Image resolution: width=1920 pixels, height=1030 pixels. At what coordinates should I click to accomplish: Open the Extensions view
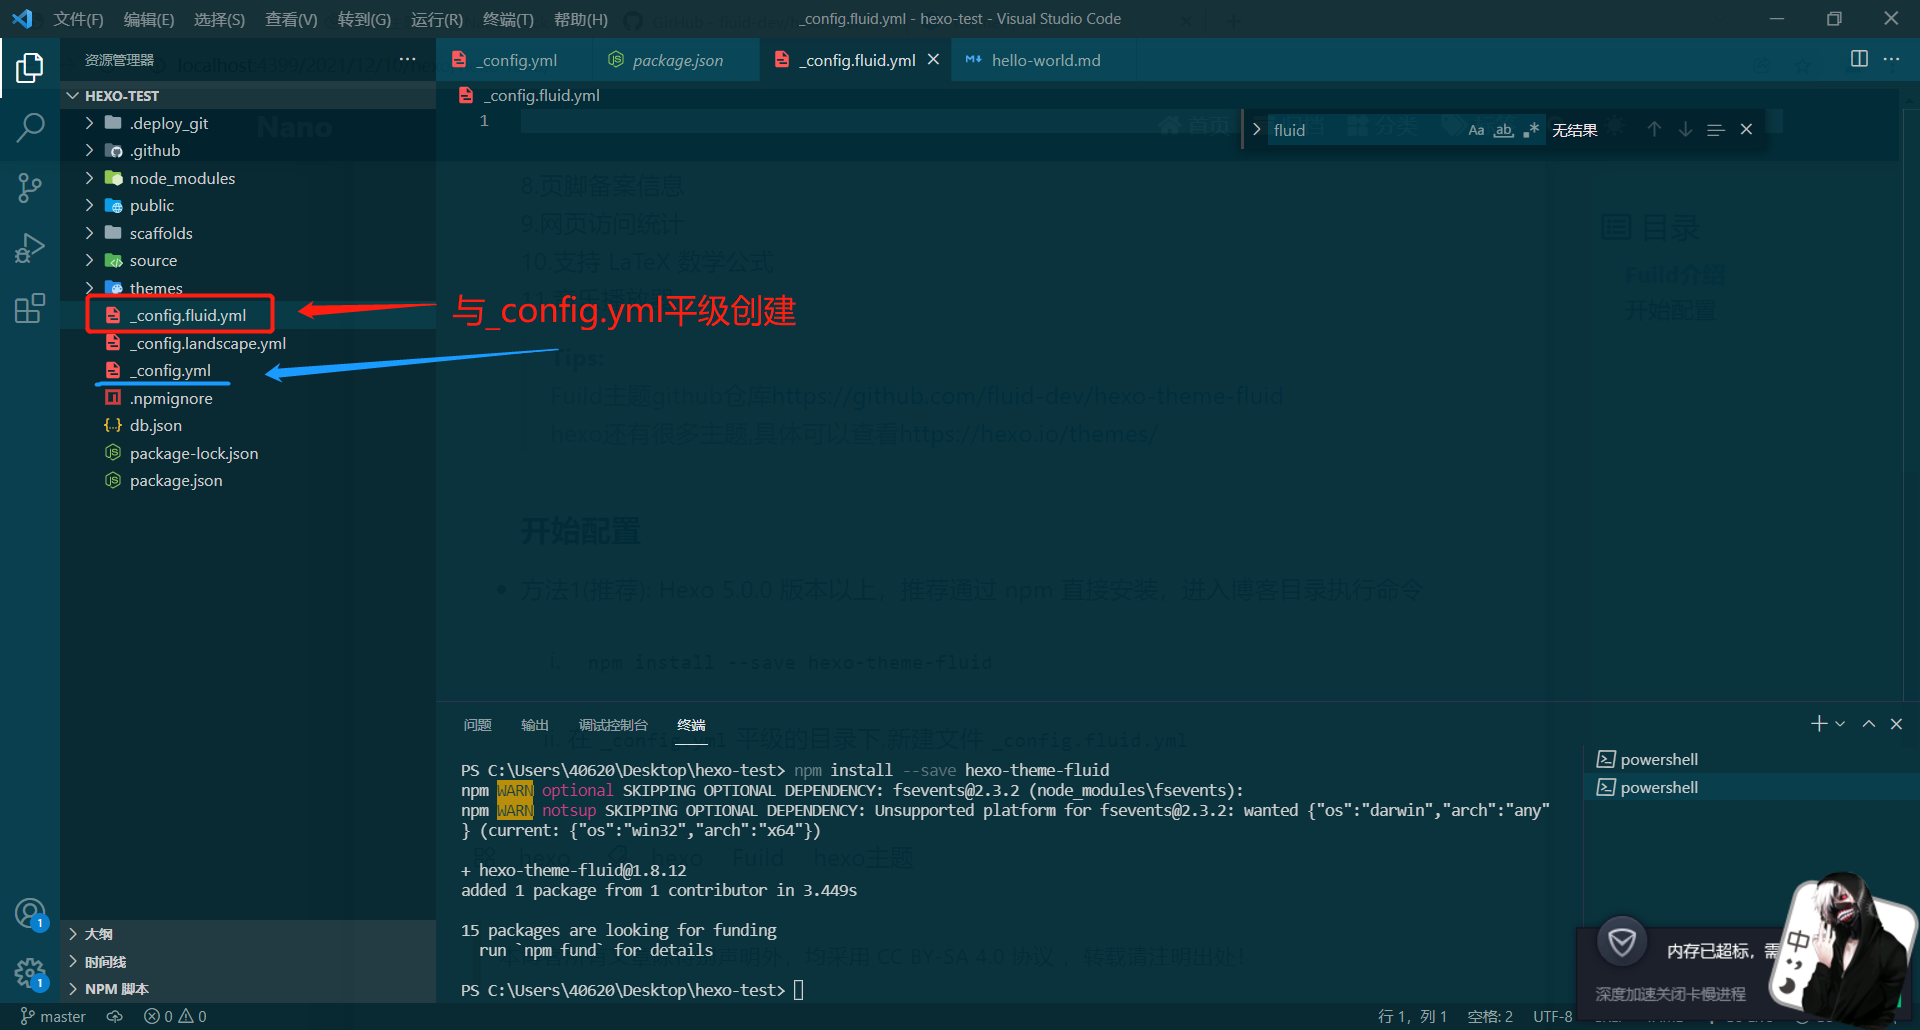(30, 308)
